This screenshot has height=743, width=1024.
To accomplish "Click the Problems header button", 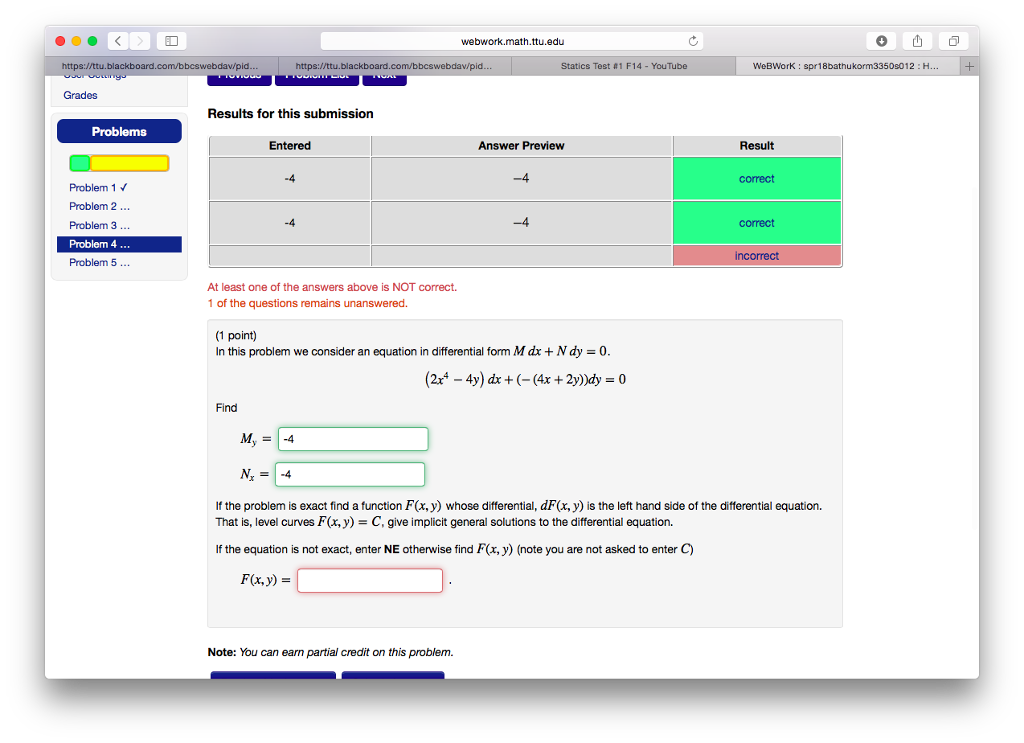I will [x=119, y=131].
